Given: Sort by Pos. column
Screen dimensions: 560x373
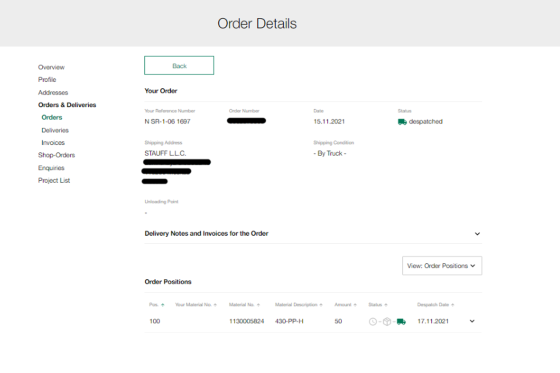Looking at the screenshot, I should point(156,305).
